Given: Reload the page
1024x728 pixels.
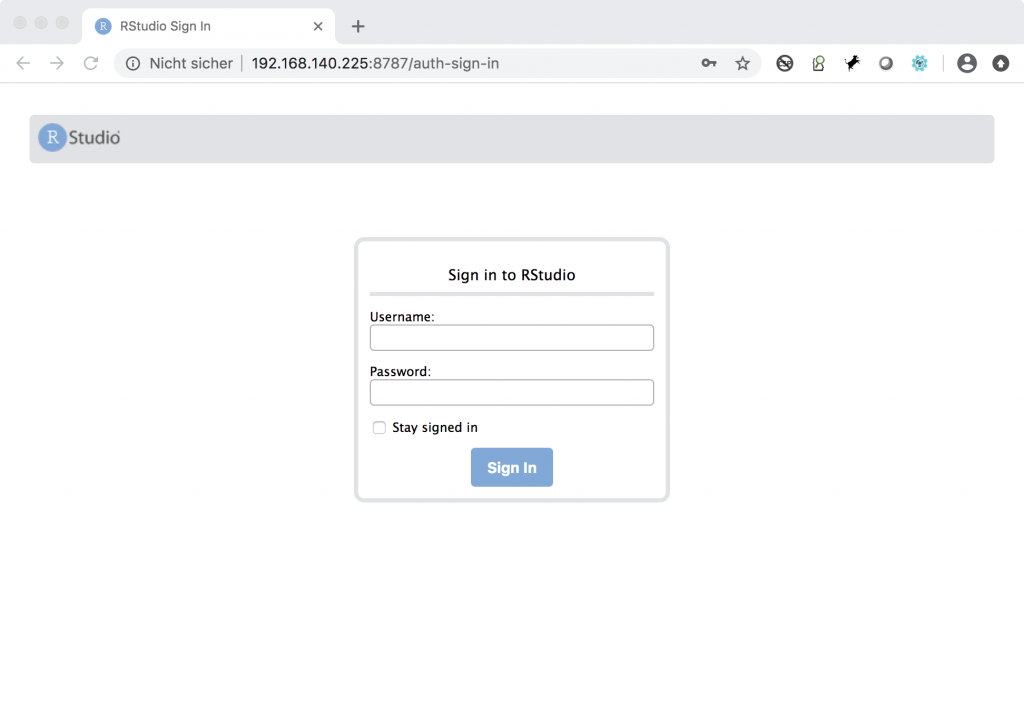Looking at the screenshot, I should pos(91,63).
